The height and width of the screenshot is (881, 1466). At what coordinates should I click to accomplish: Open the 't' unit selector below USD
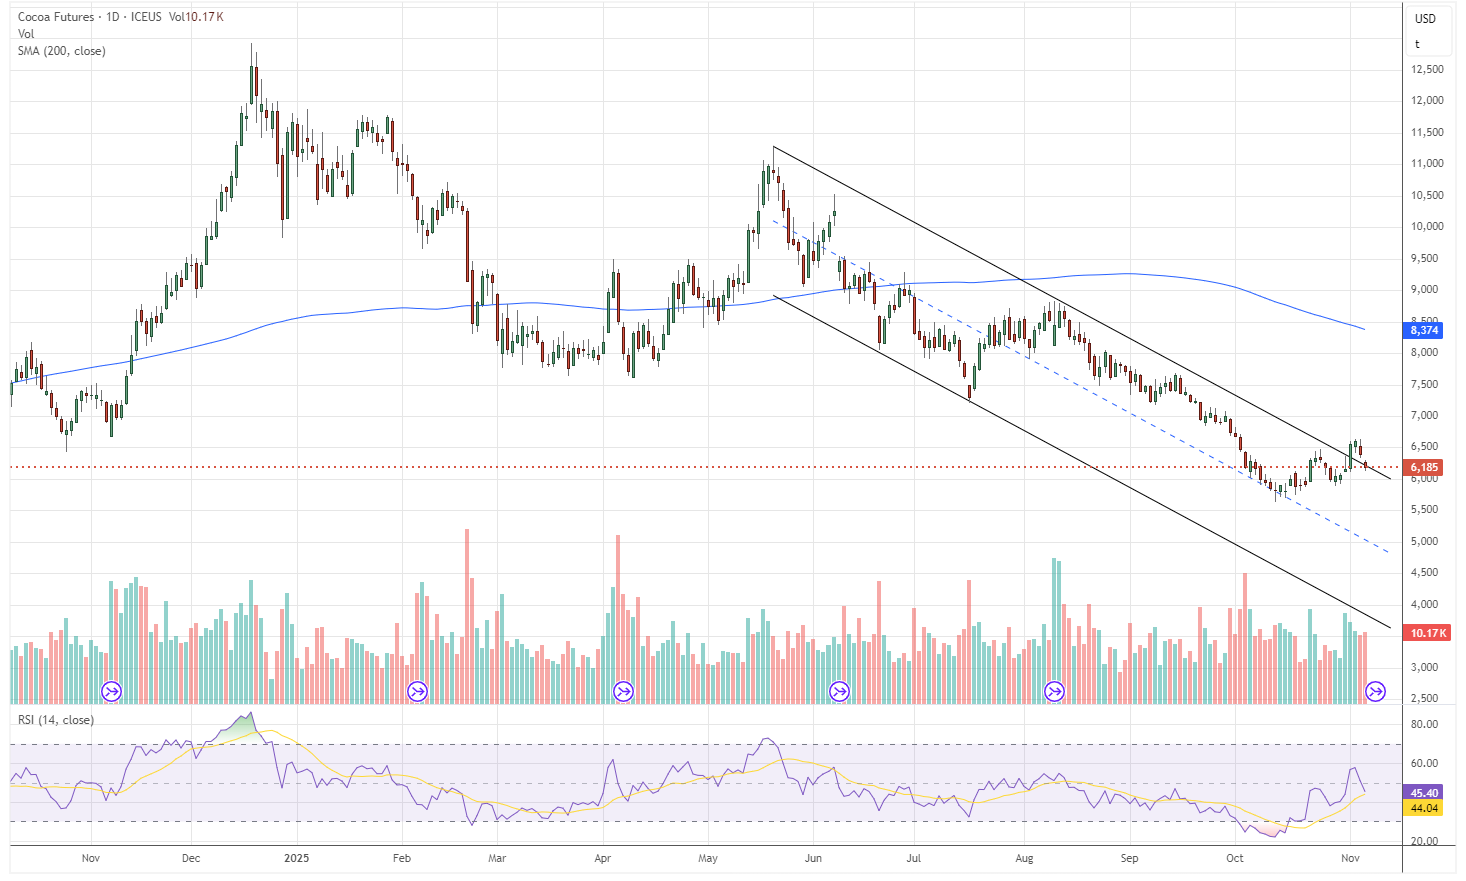click(1417, 44)
